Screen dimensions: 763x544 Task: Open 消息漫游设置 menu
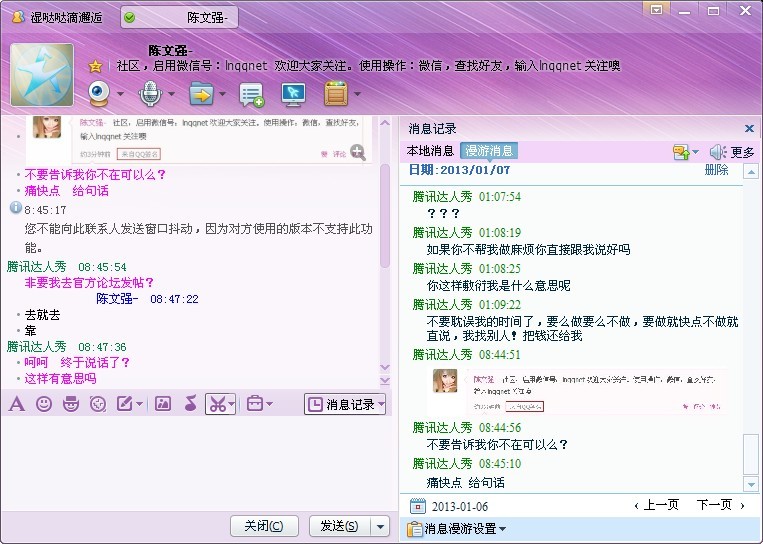click(456, 528)
